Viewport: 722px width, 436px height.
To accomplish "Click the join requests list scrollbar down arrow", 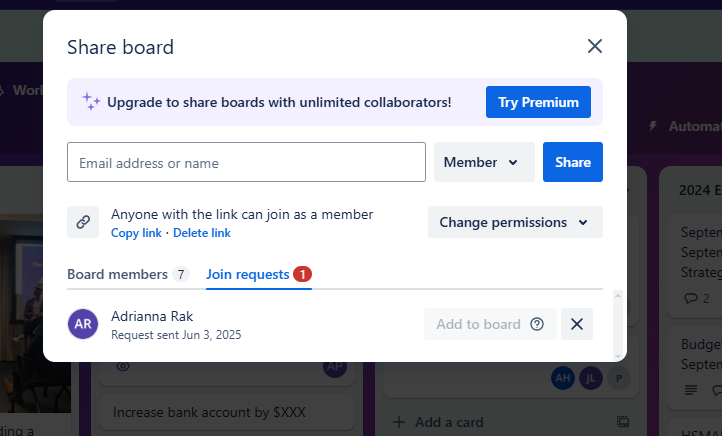I will [618, 356].
